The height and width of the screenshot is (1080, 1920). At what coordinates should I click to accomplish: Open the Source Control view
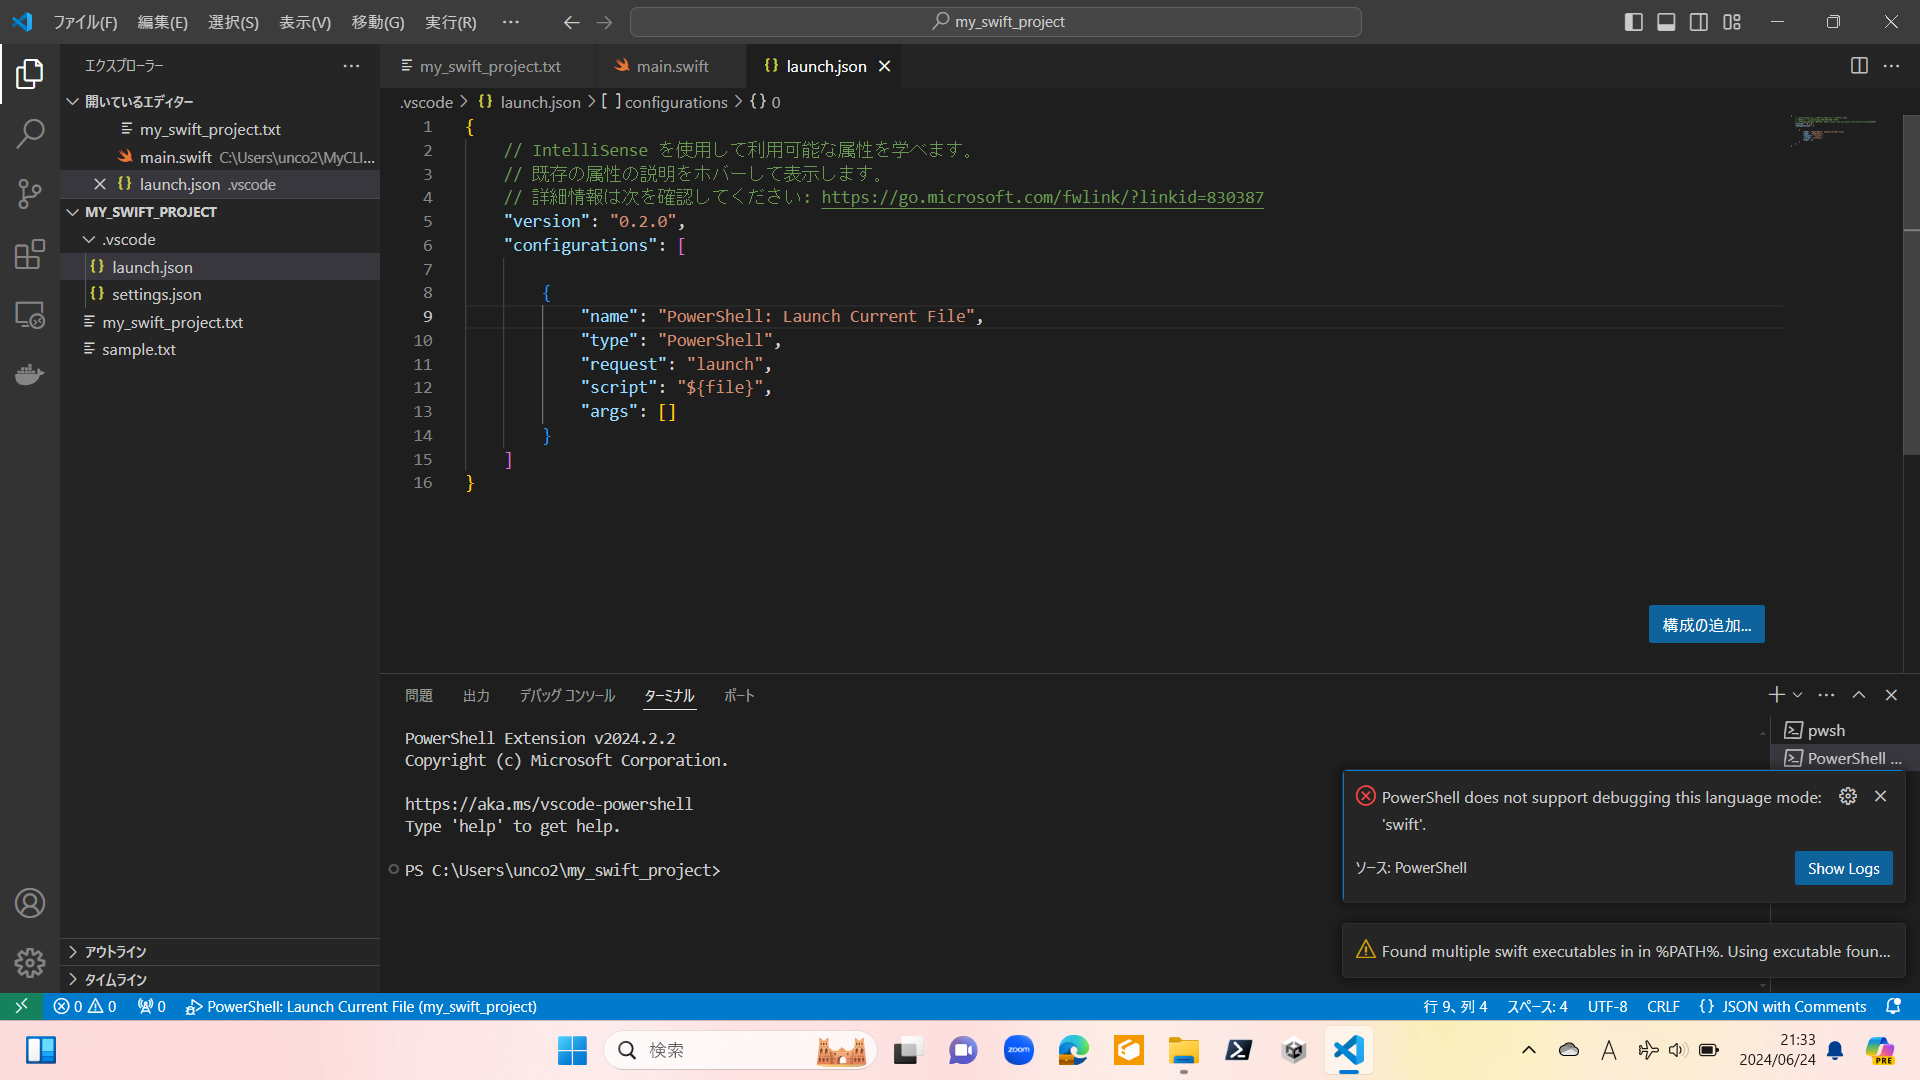pos(30,193)
